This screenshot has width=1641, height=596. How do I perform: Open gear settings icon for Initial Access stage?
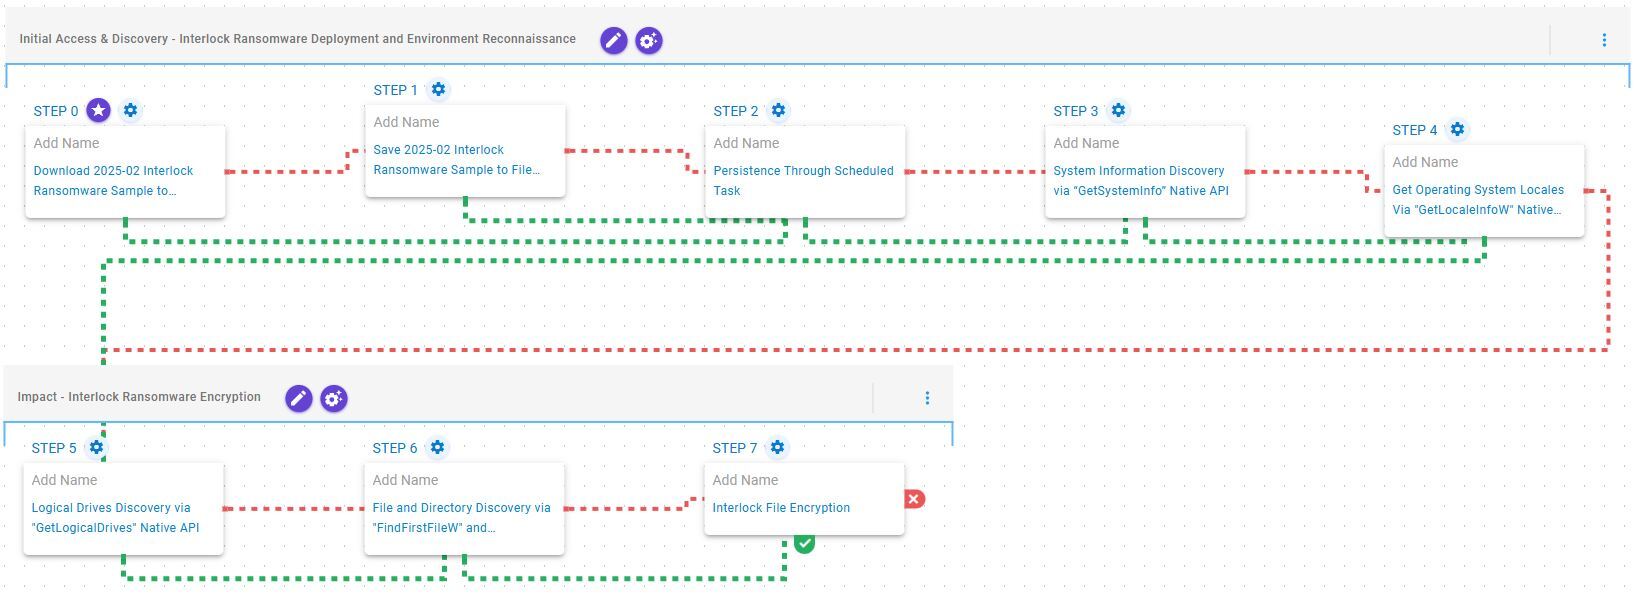coord(649,41)
